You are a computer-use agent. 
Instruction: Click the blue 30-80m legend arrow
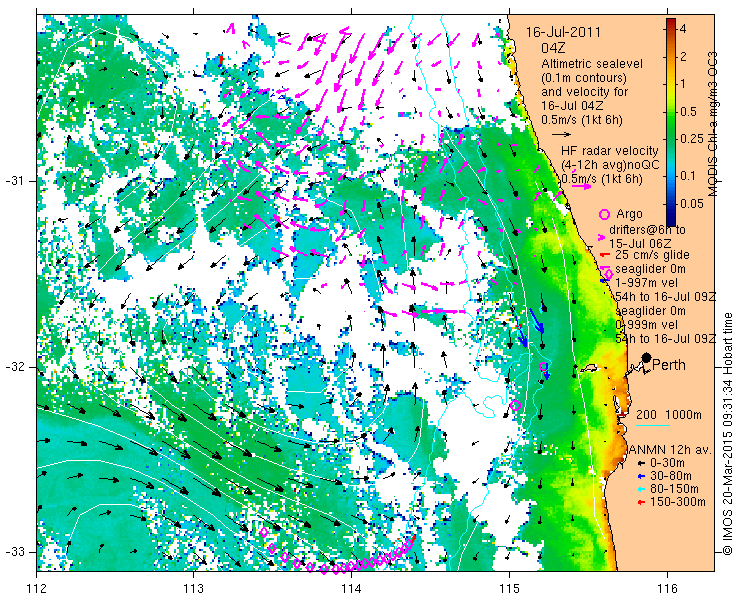[641, 476]
